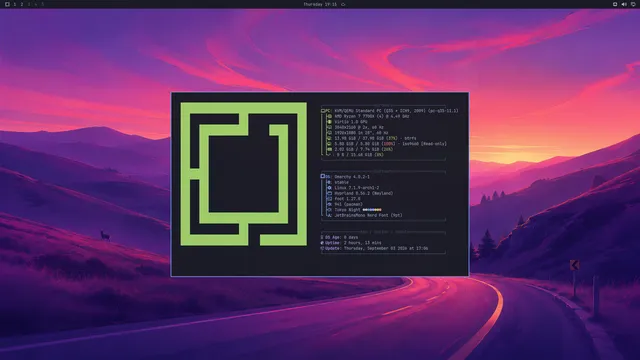Click the disk icon on the iso9660 row
Image resolution: width=640 pixels, height=360 pixels.
(329, 144)
